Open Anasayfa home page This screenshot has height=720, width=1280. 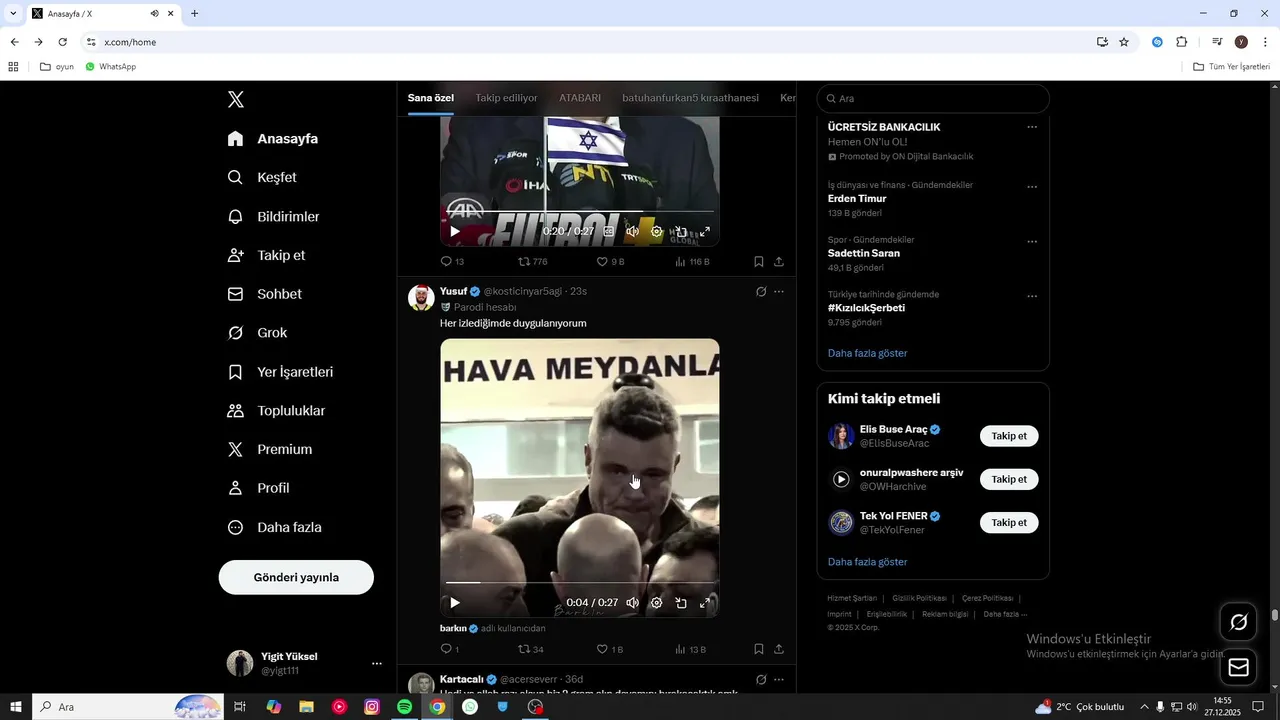[x=273, y=139]
